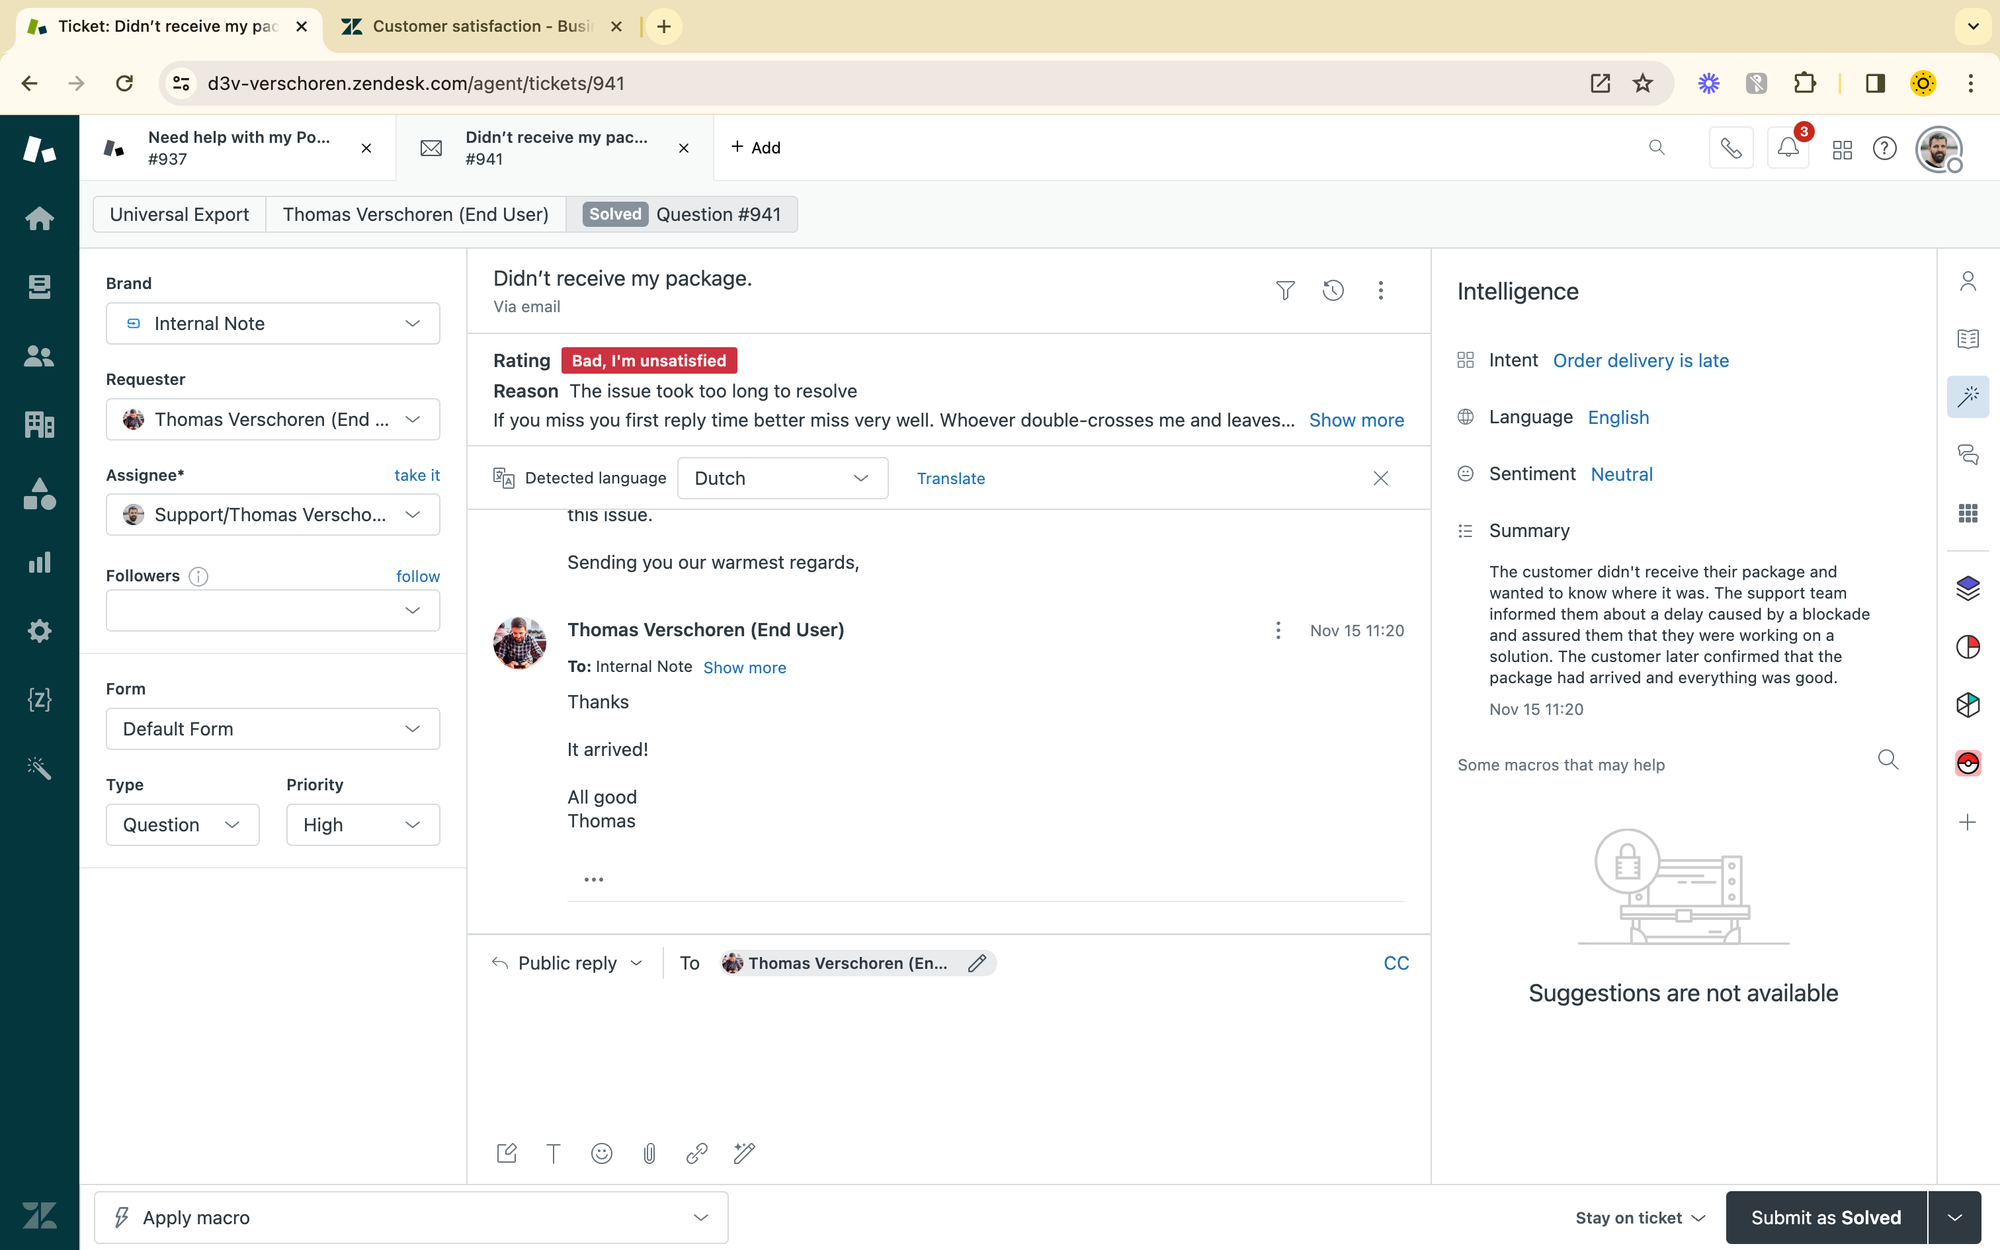
Task: Show ticket events history icon
Action: tap(1333, 290)
